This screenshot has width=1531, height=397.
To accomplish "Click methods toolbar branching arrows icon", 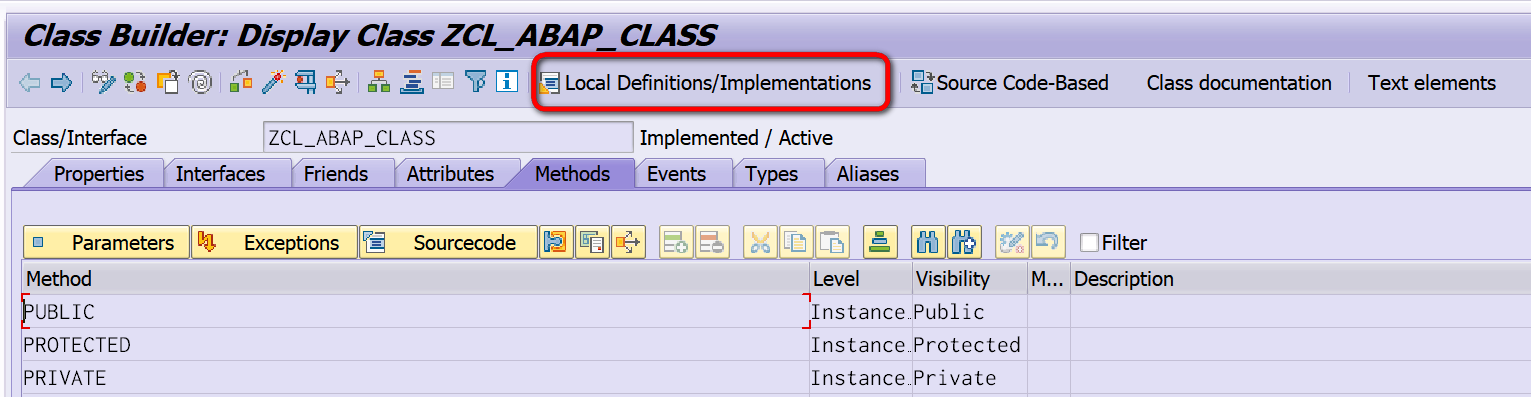I will pos(629,242).
